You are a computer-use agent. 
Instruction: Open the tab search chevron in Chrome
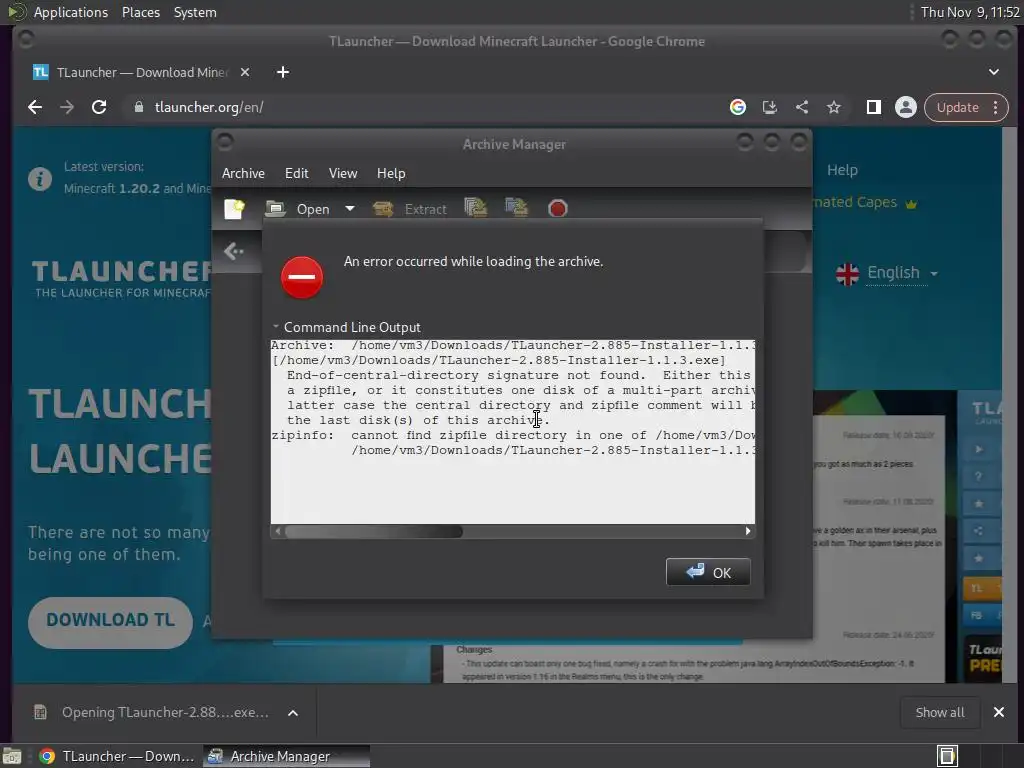[x=993, y=72]
